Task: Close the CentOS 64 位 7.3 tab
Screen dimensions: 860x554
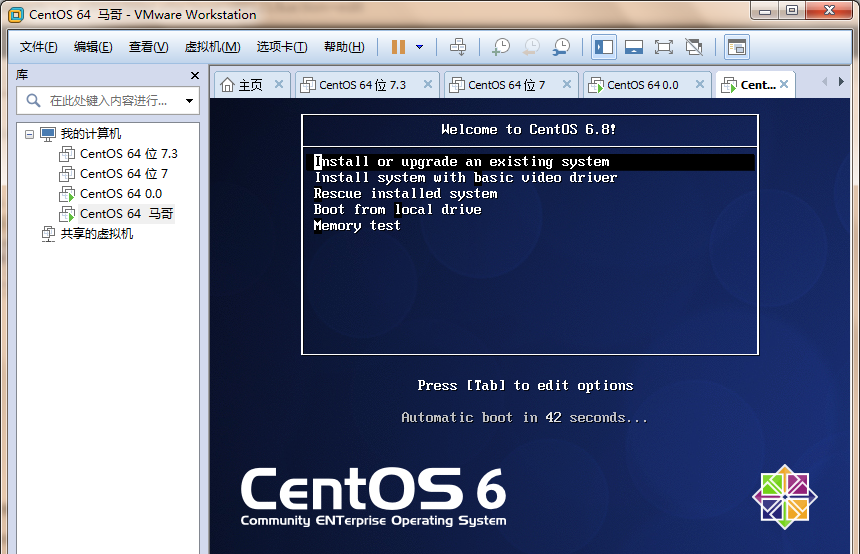Action: pos(428,84)
